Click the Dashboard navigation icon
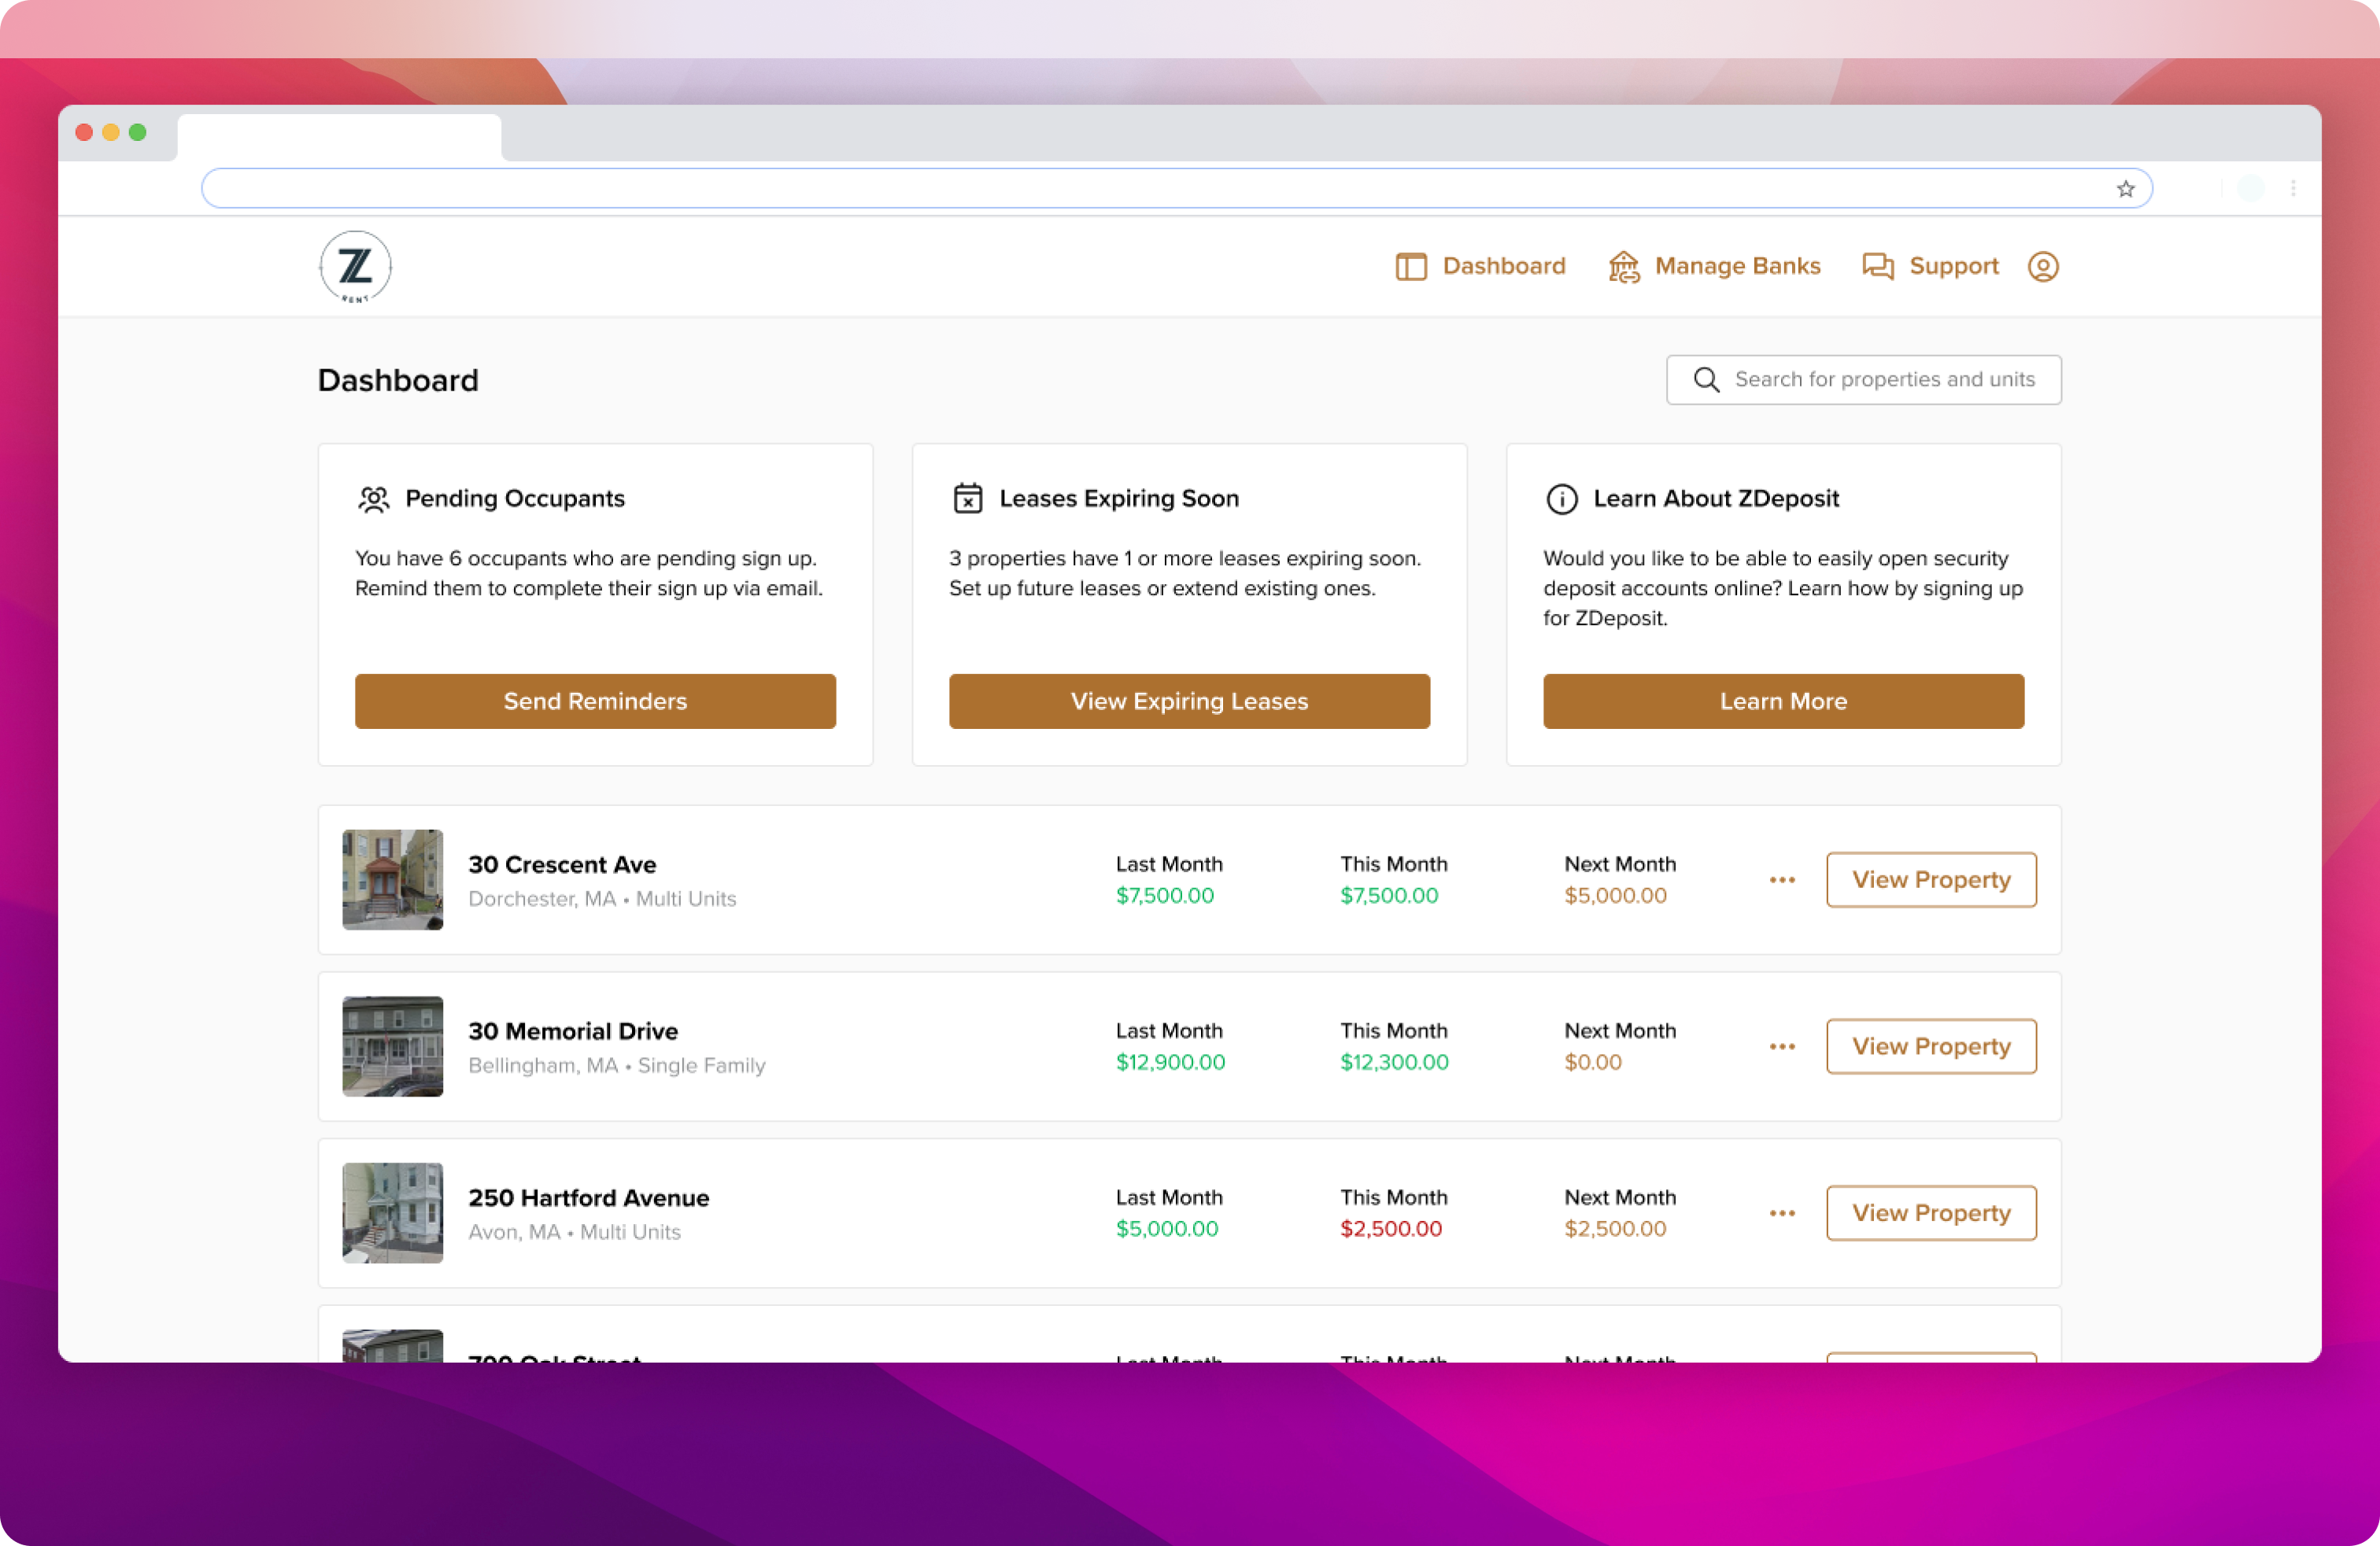 click(1410, 265)
